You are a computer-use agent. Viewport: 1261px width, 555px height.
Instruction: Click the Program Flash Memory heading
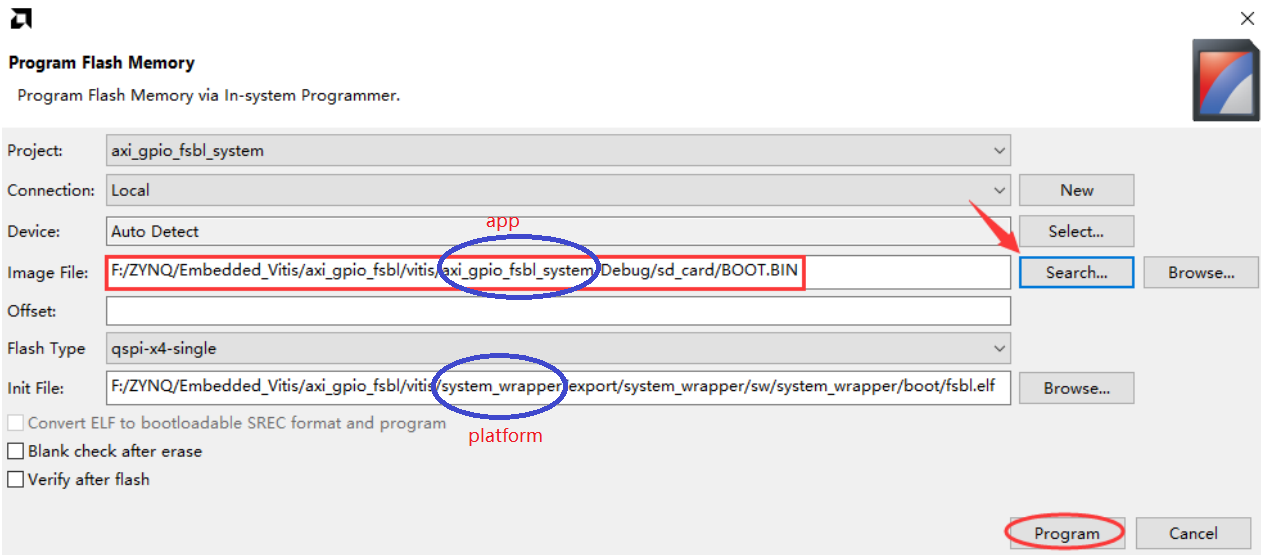pyautogui.click(x=101, y=62)
